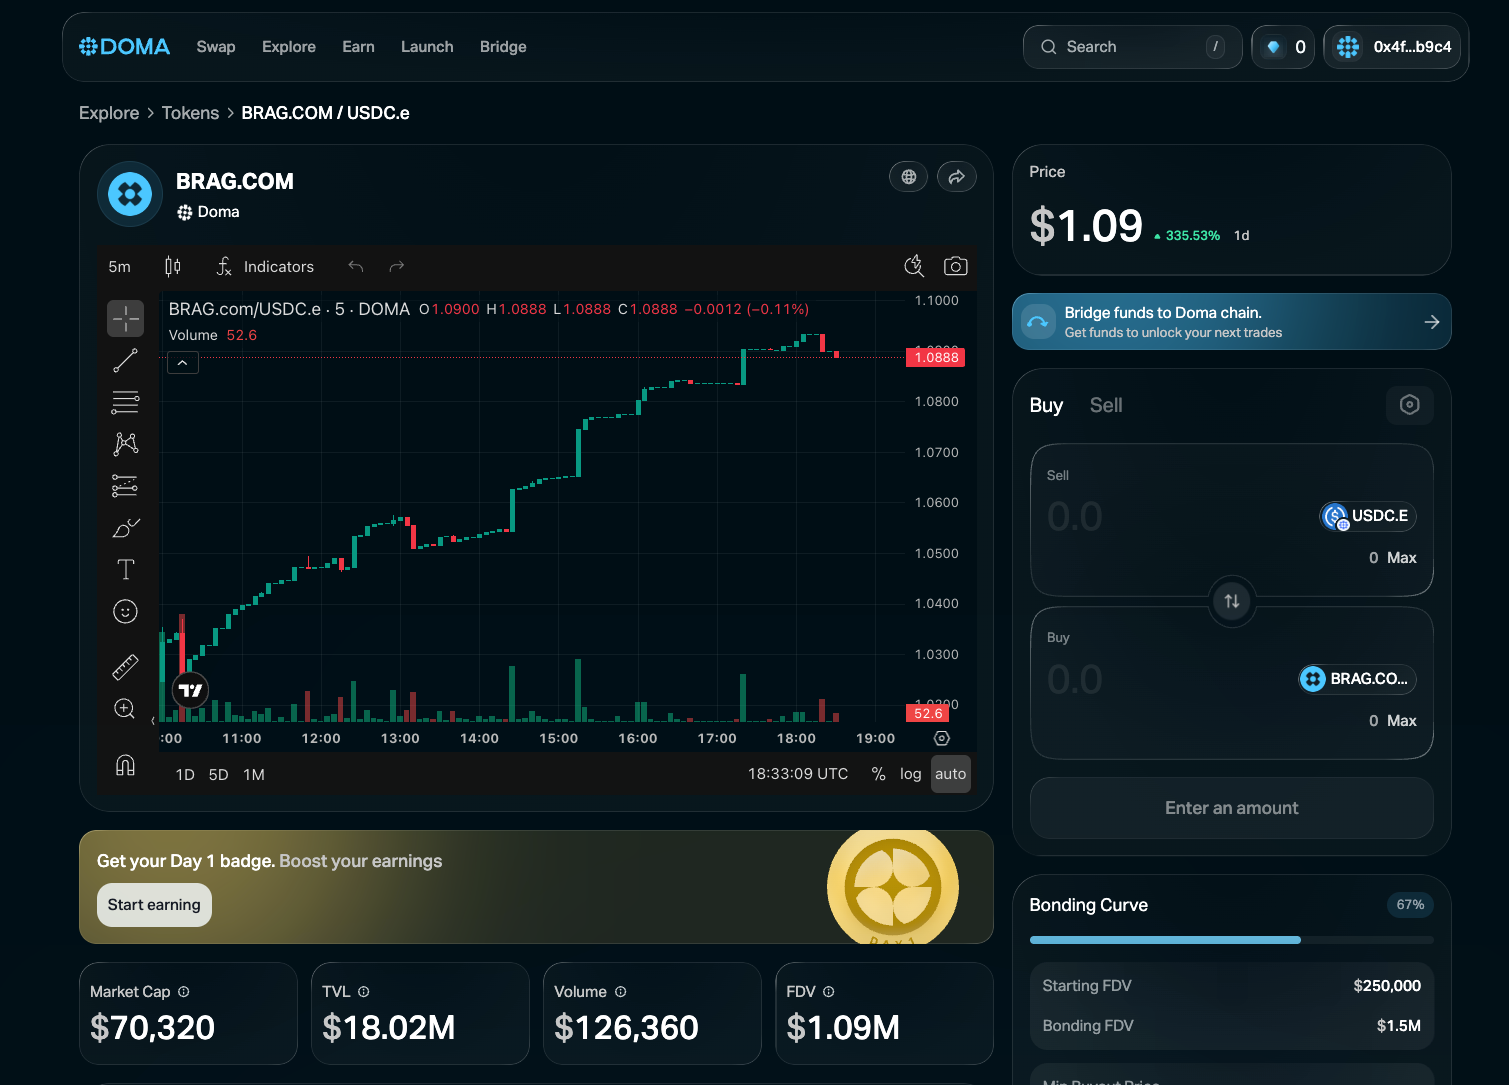Open the 5m interval dropdown
This screenshot has width=1509, height=1085.
point(120,267)
